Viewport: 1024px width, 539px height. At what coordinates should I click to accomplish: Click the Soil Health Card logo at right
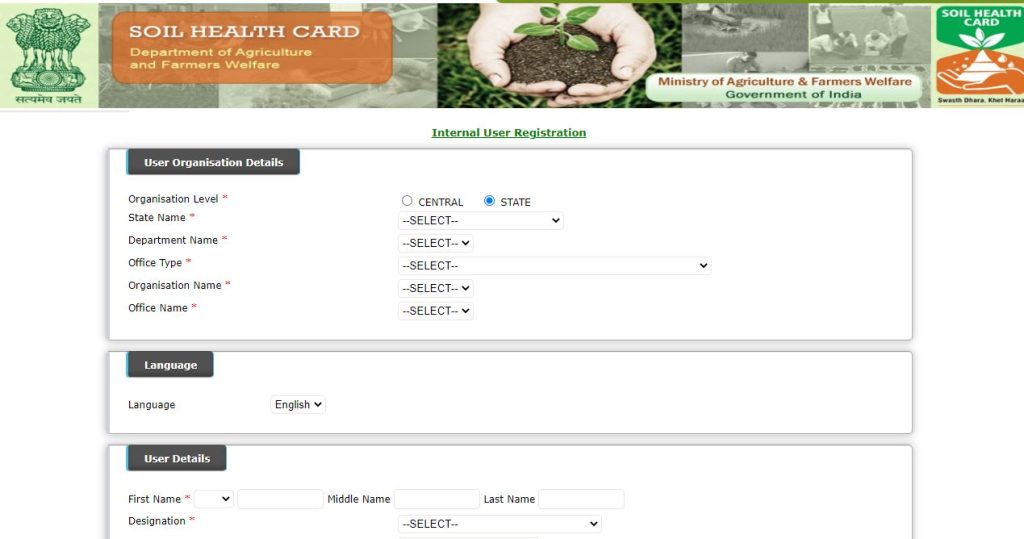[978, 56]
